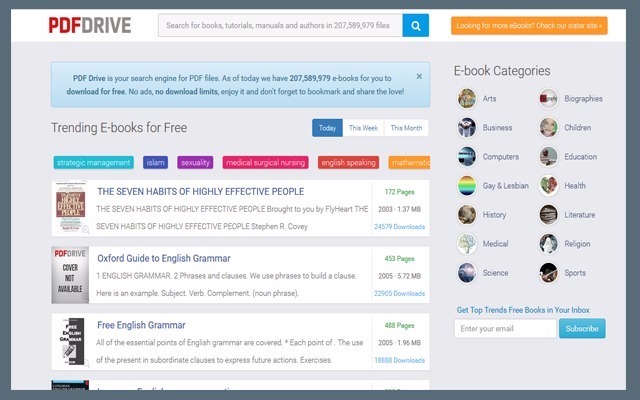Click the english speaking tag

348,162
